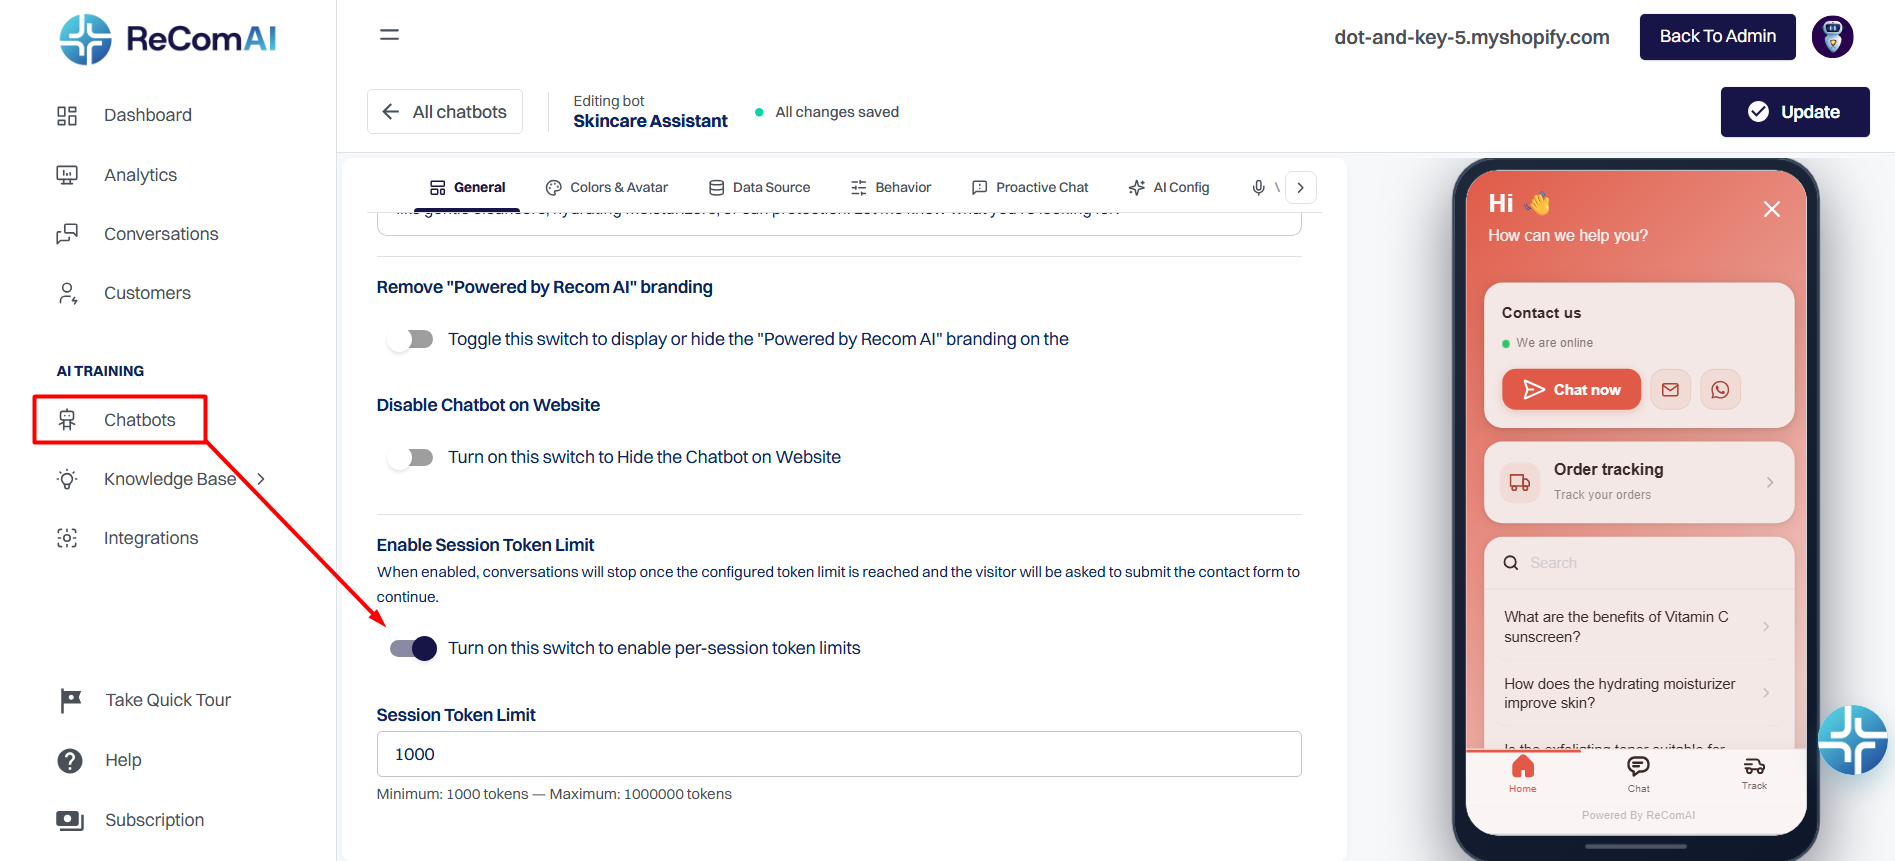Switch to the Colors & Avatar tab
The height and width of the screenshot is (861, 1895).
607,187
